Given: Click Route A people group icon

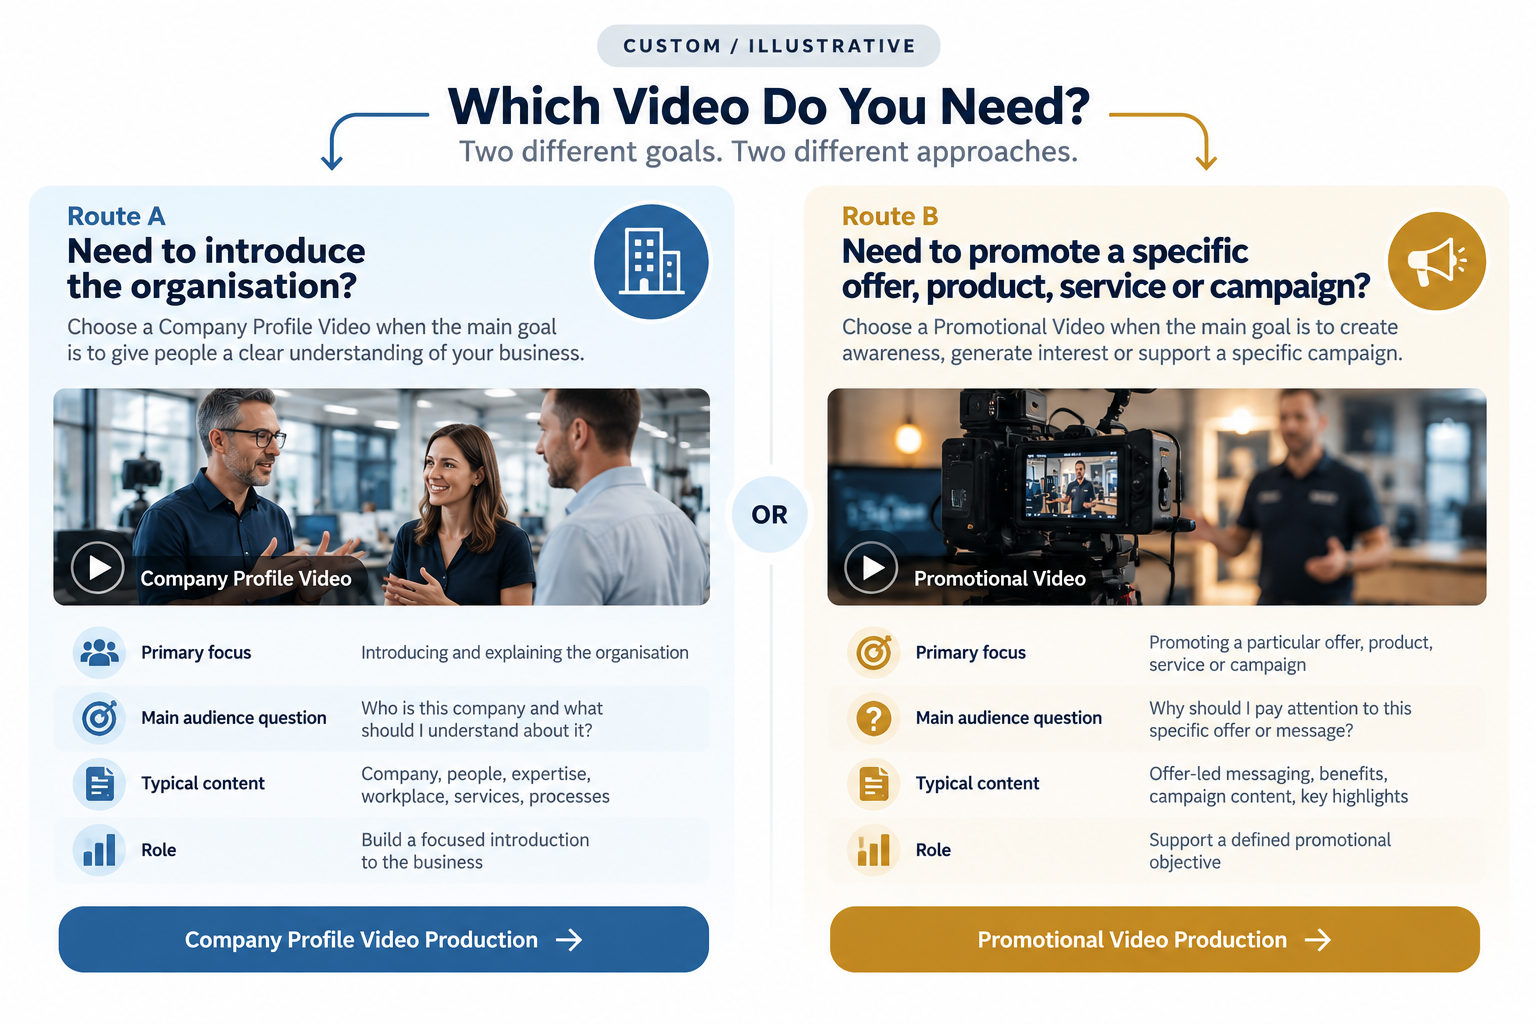Looking at the screenshot, I should pyautogui.click(x=99, y=653).
